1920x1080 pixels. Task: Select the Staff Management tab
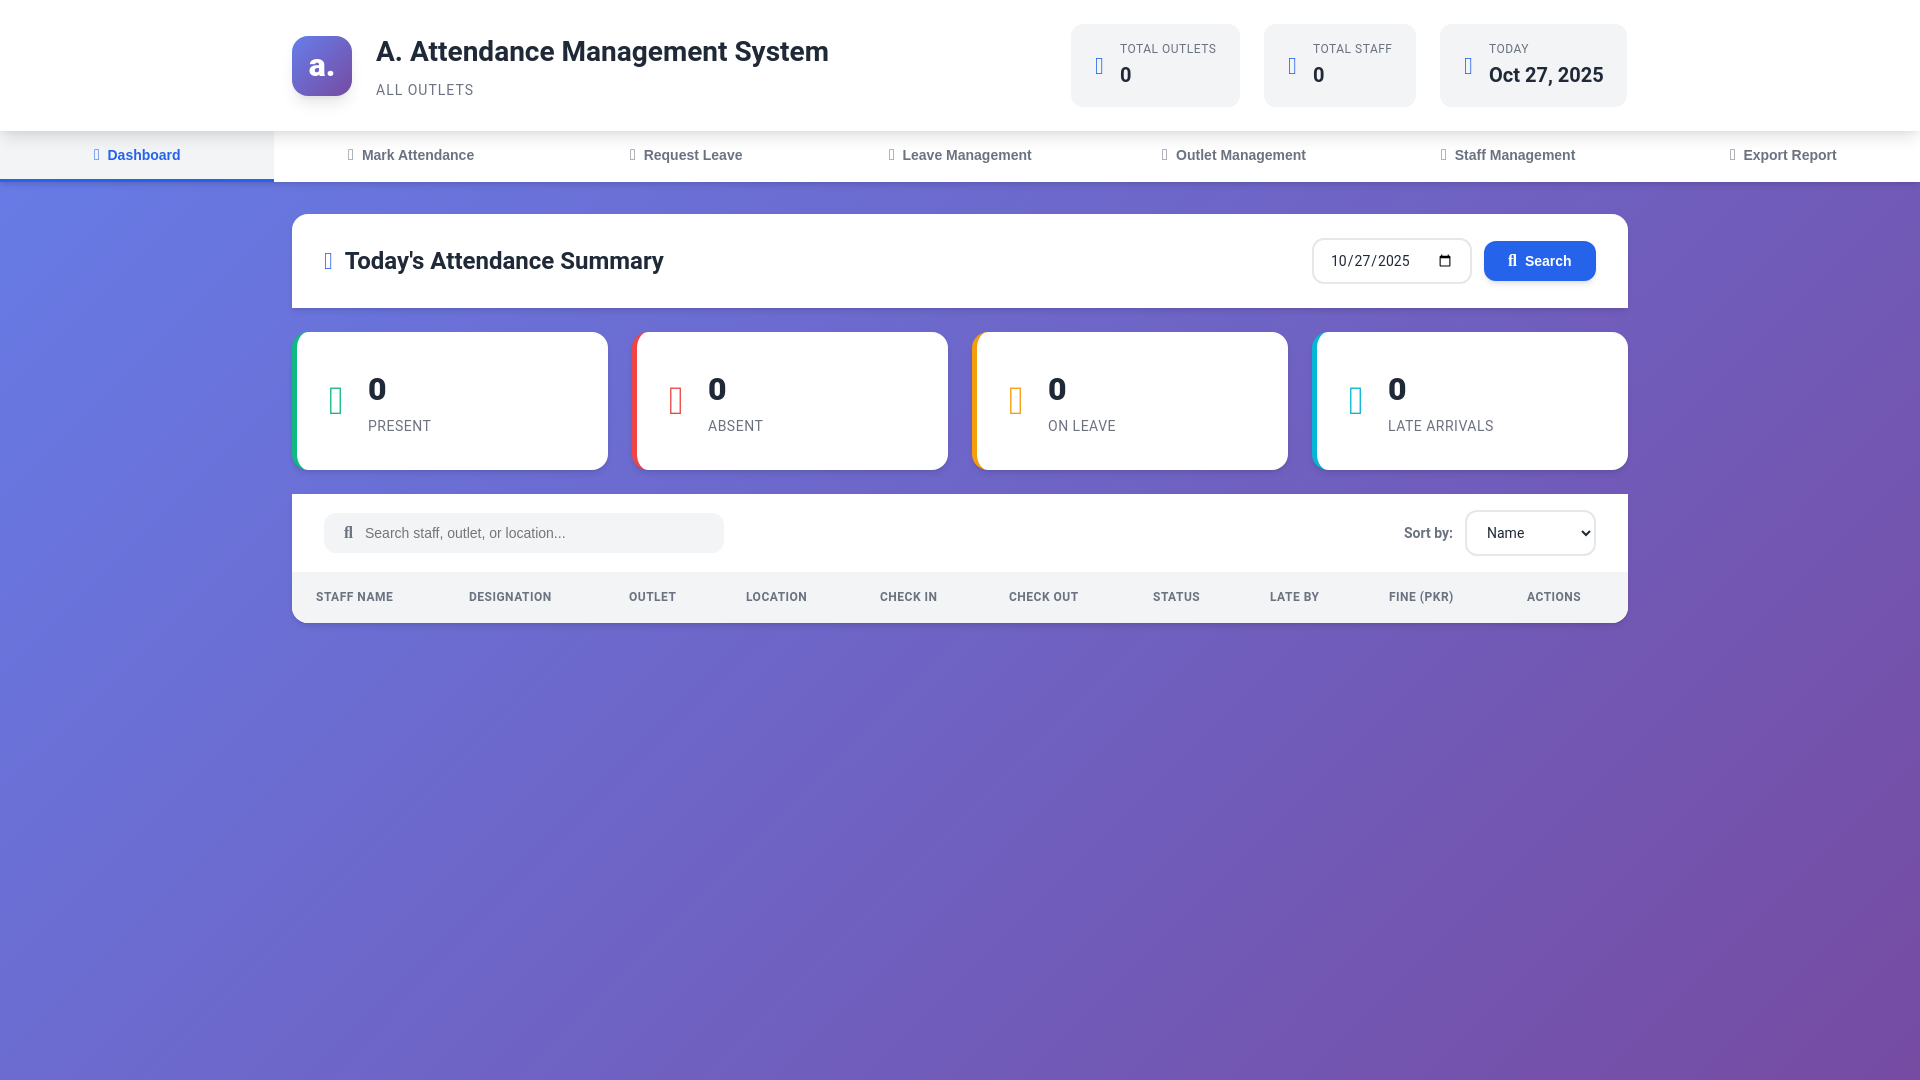point(1508,155)
